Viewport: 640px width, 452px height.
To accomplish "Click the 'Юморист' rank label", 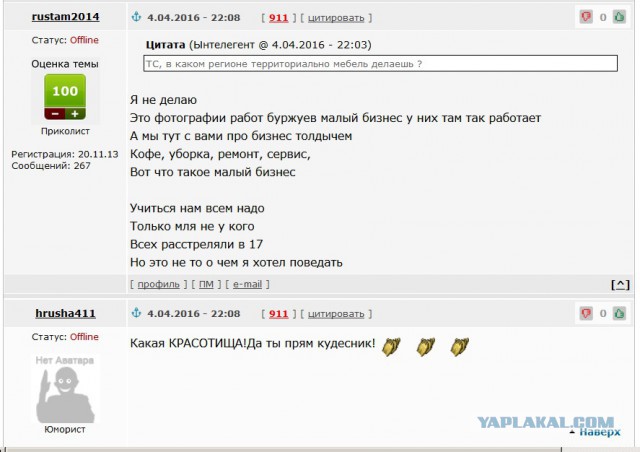I will click(65, 430).
